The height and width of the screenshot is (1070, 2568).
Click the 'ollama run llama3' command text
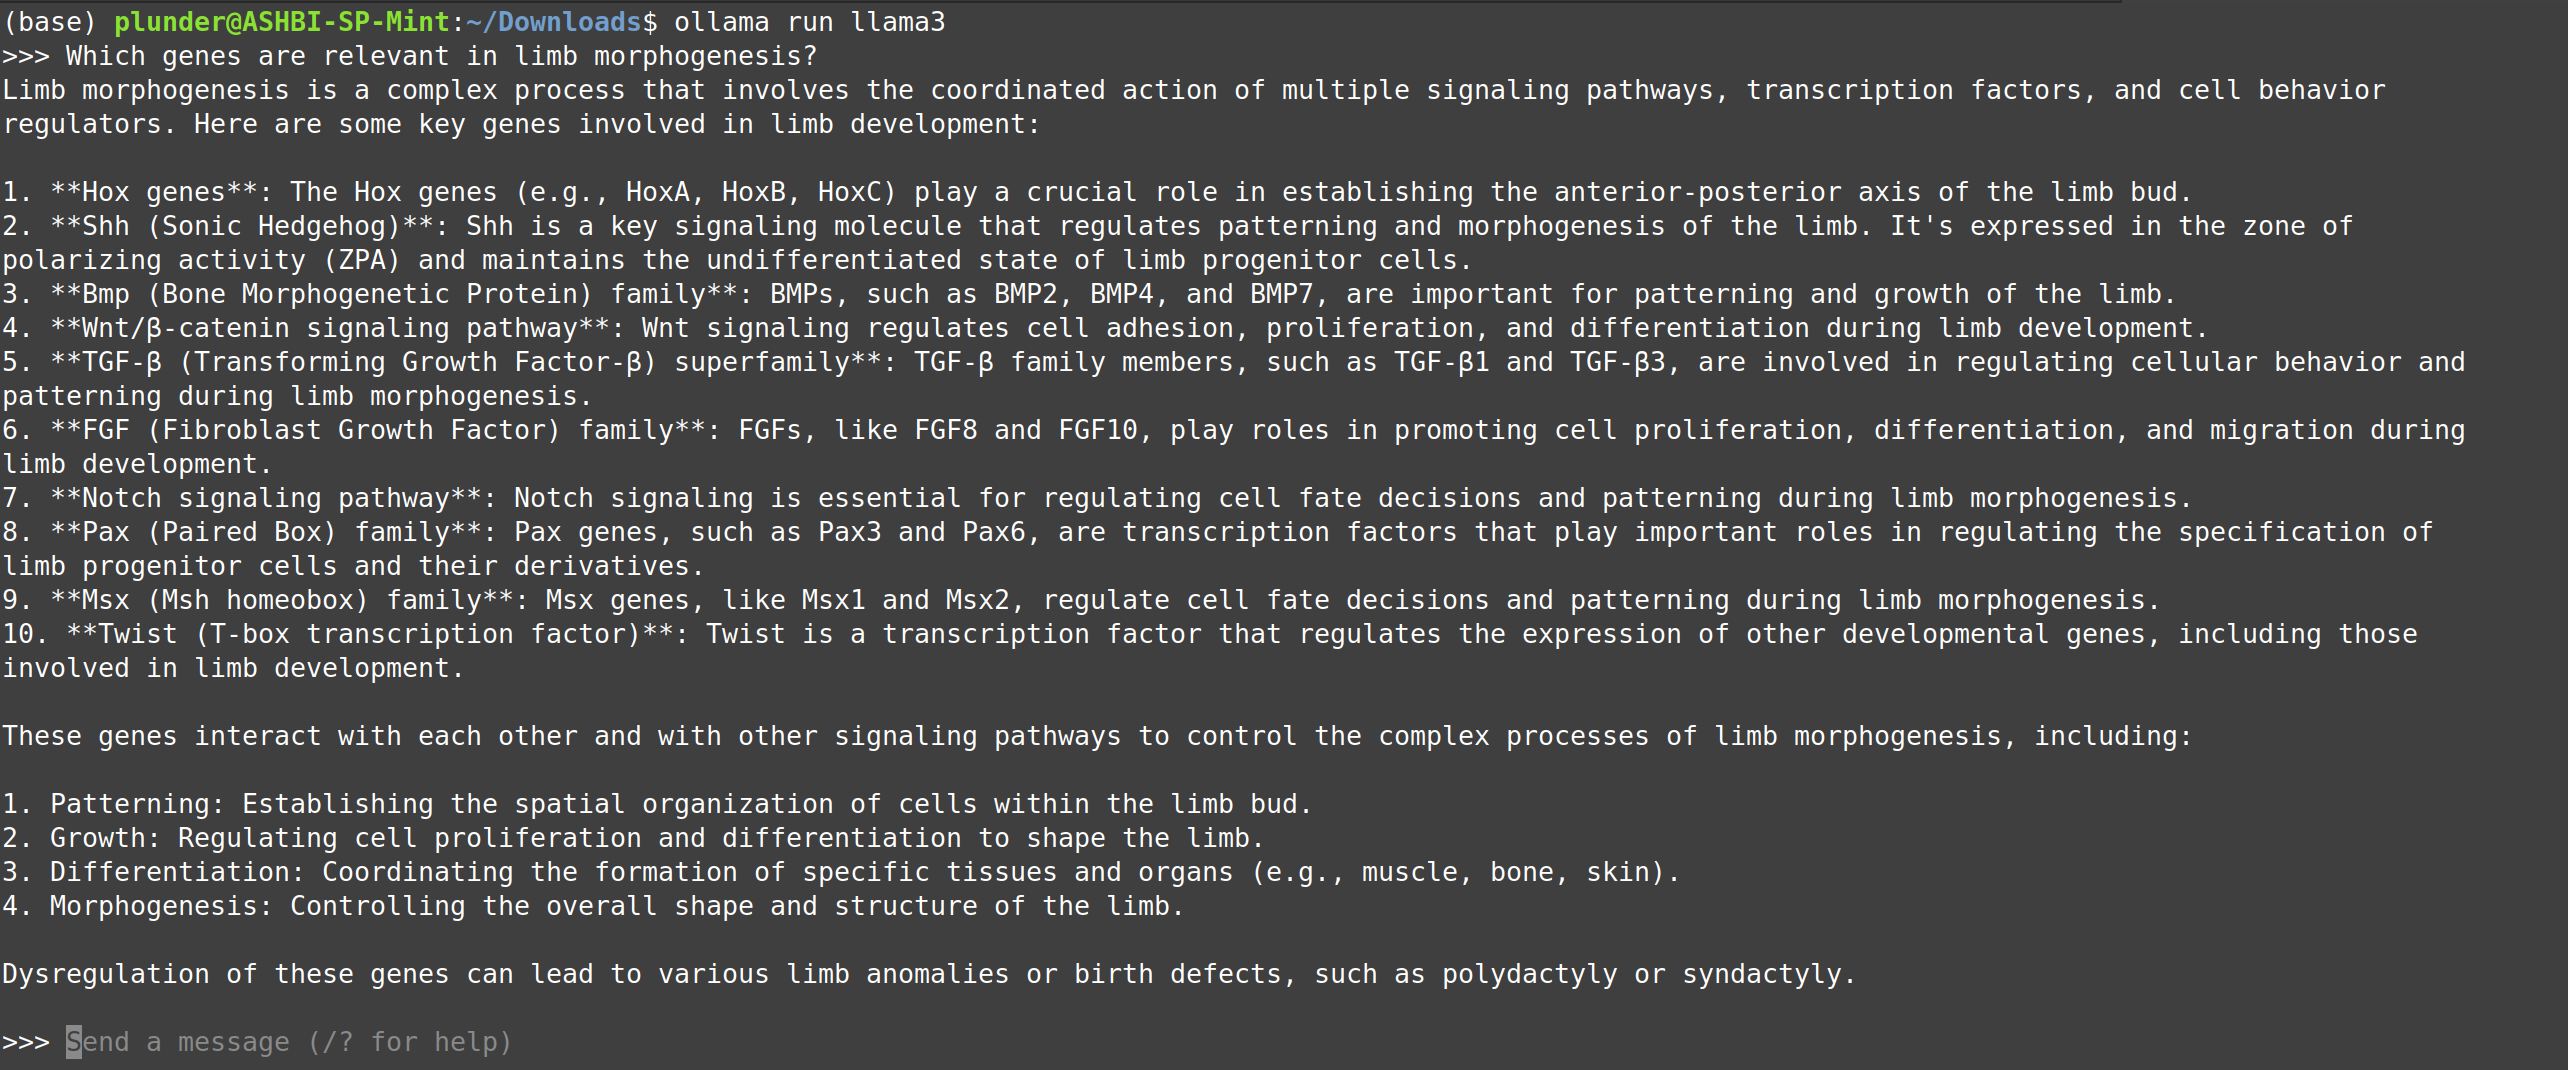coord(809,22)
